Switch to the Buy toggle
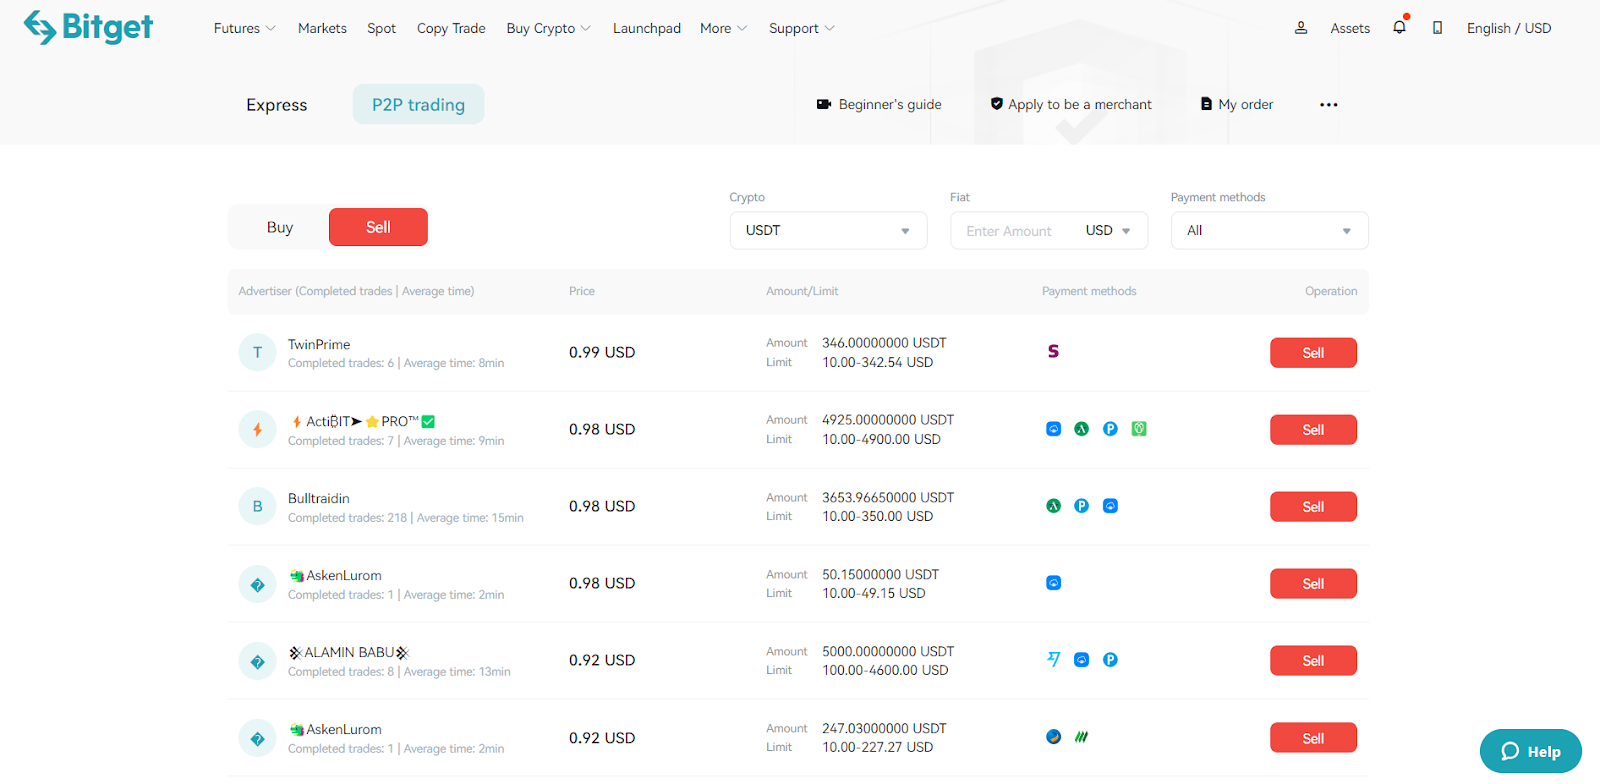The height and width of the screenshot is (784, 1600). 280,227
